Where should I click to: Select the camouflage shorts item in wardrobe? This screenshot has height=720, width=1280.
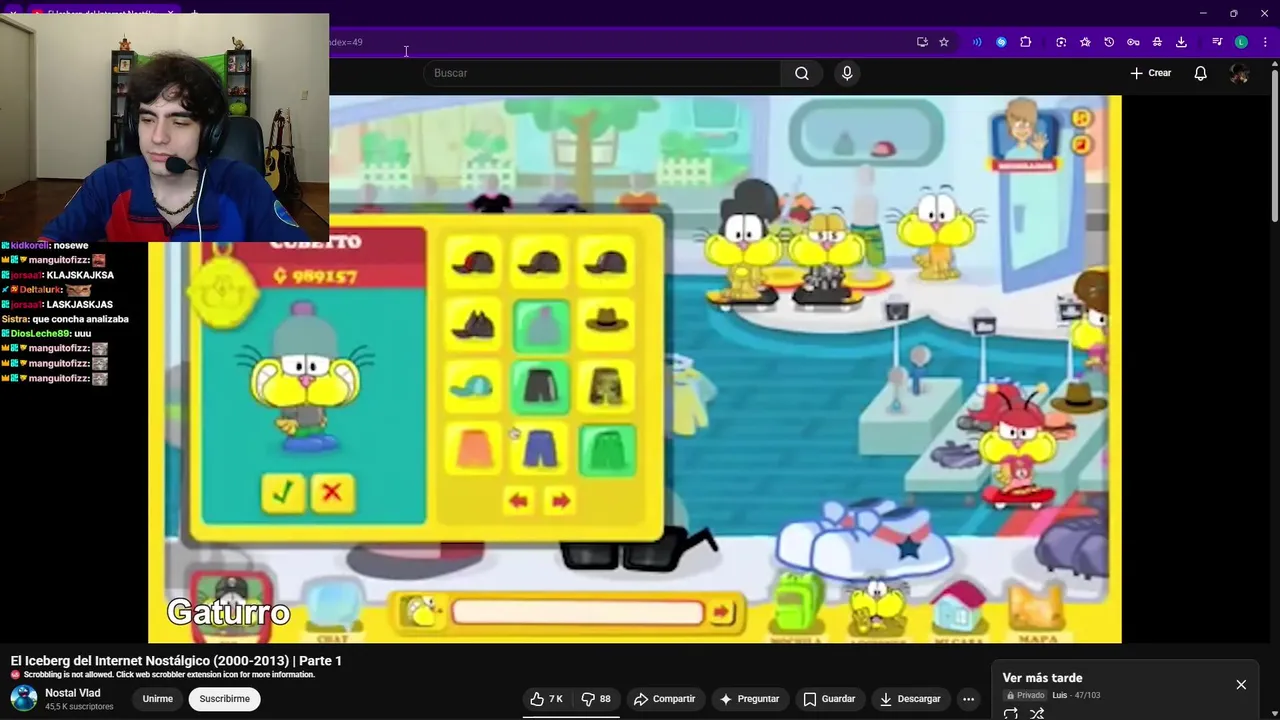click(x=606, y=386)
